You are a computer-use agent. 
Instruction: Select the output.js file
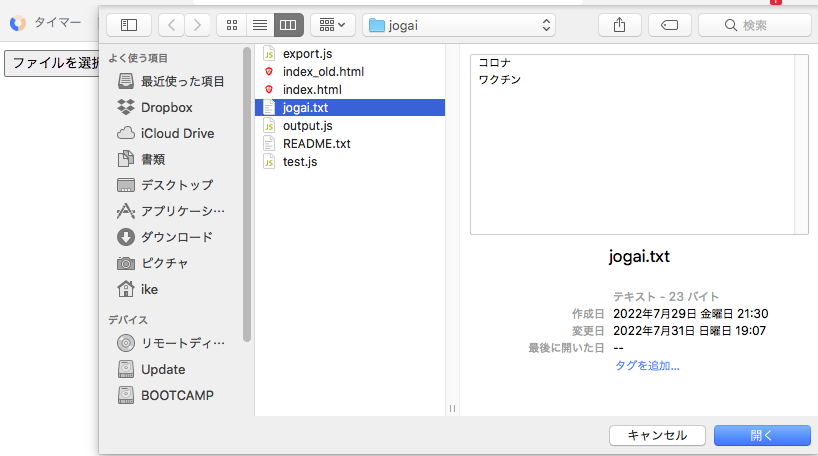pyautogui.click(x=350, y=126)
